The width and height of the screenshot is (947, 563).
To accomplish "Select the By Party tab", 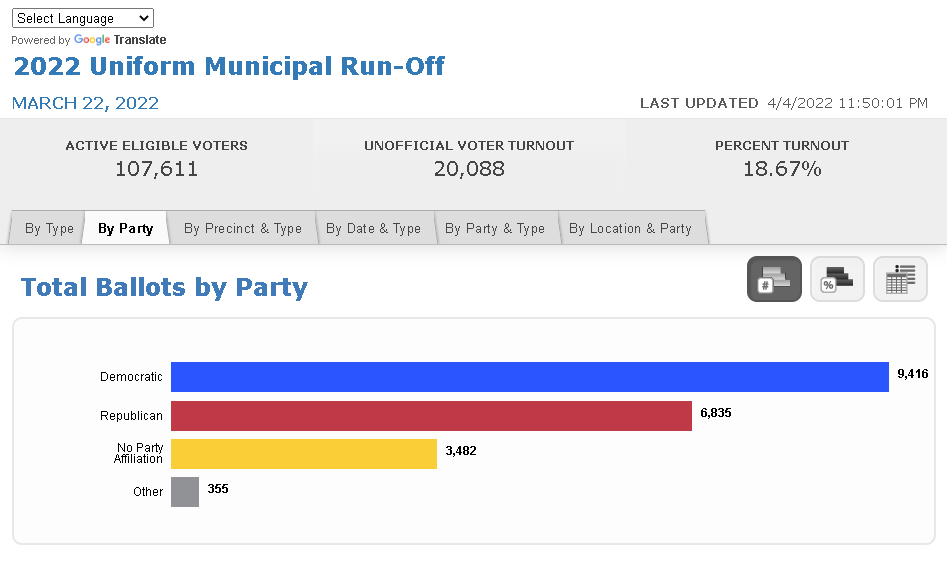I will coord(126,228).
